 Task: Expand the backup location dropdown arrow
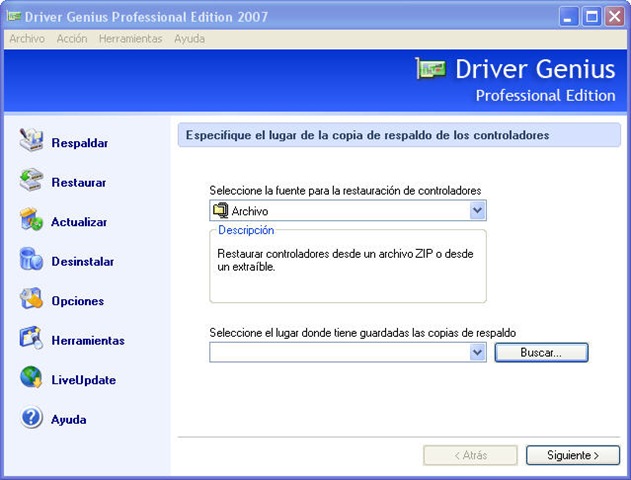(x=477, y=352)
